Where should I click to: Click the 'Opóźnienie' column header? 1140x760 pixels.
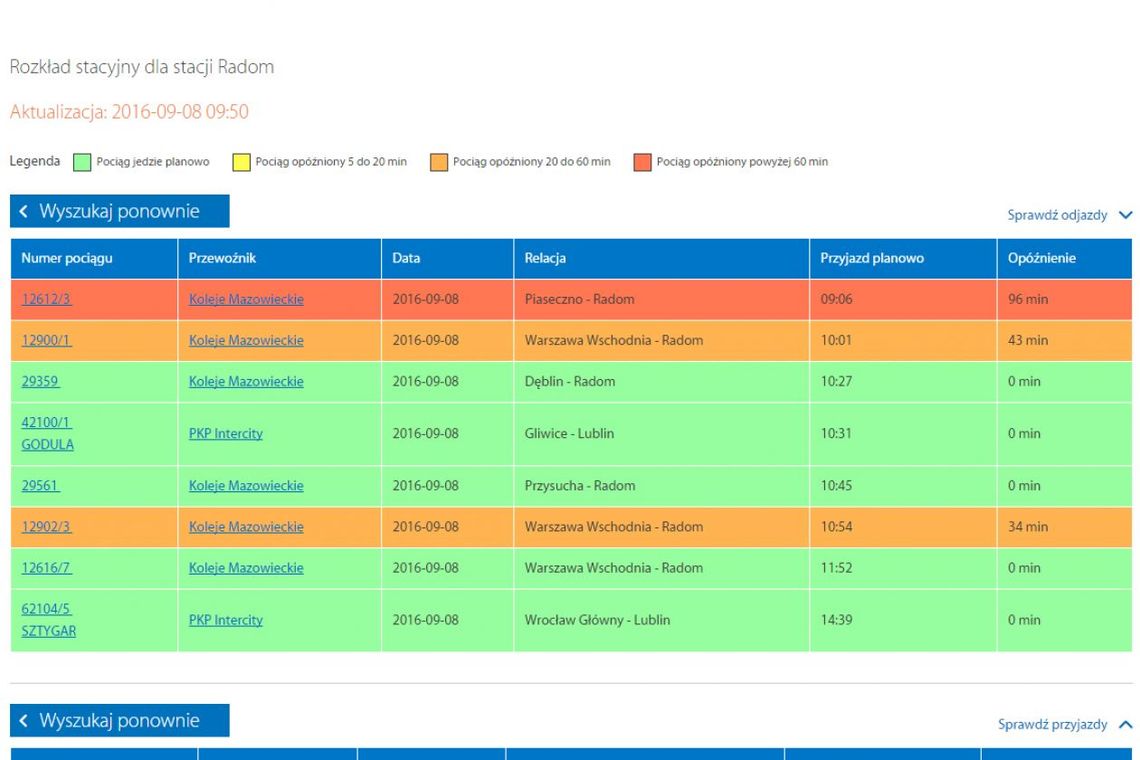(x=1041, y=258)
